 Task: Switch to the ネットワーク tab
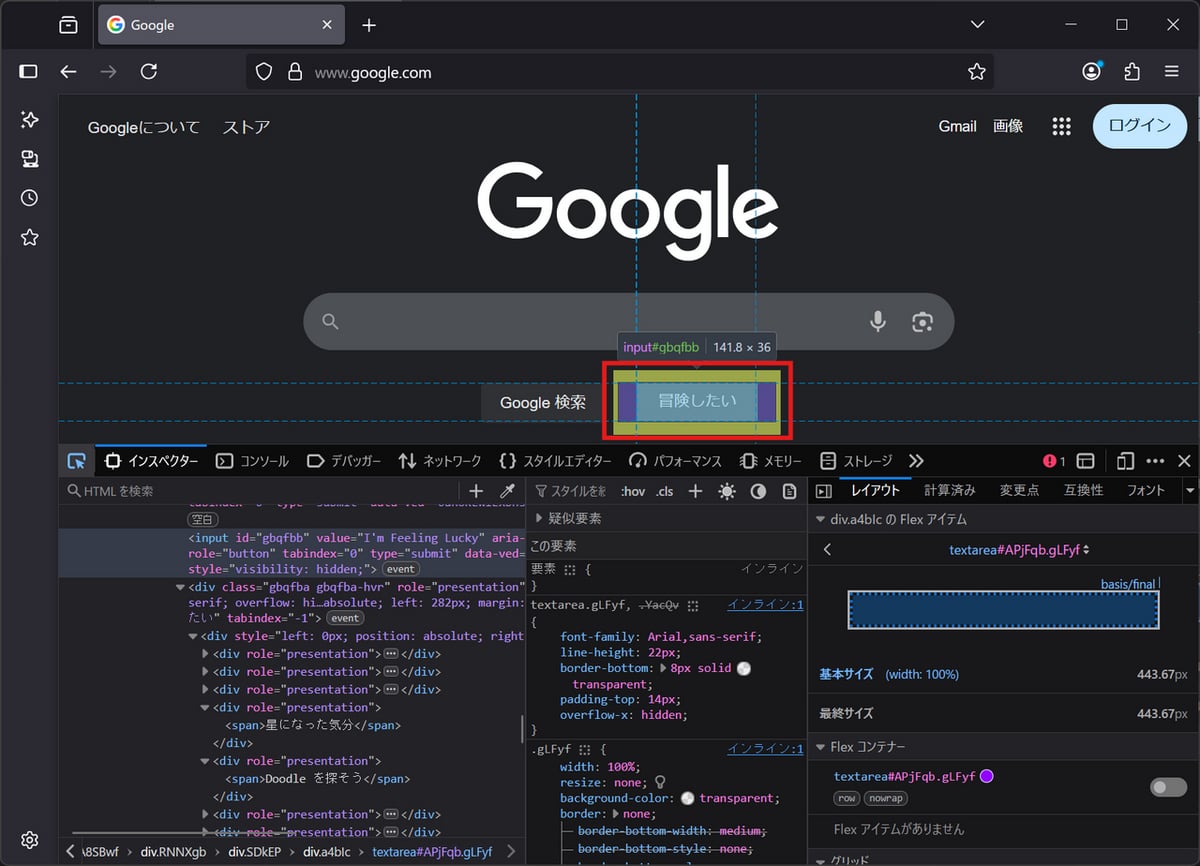440,461
